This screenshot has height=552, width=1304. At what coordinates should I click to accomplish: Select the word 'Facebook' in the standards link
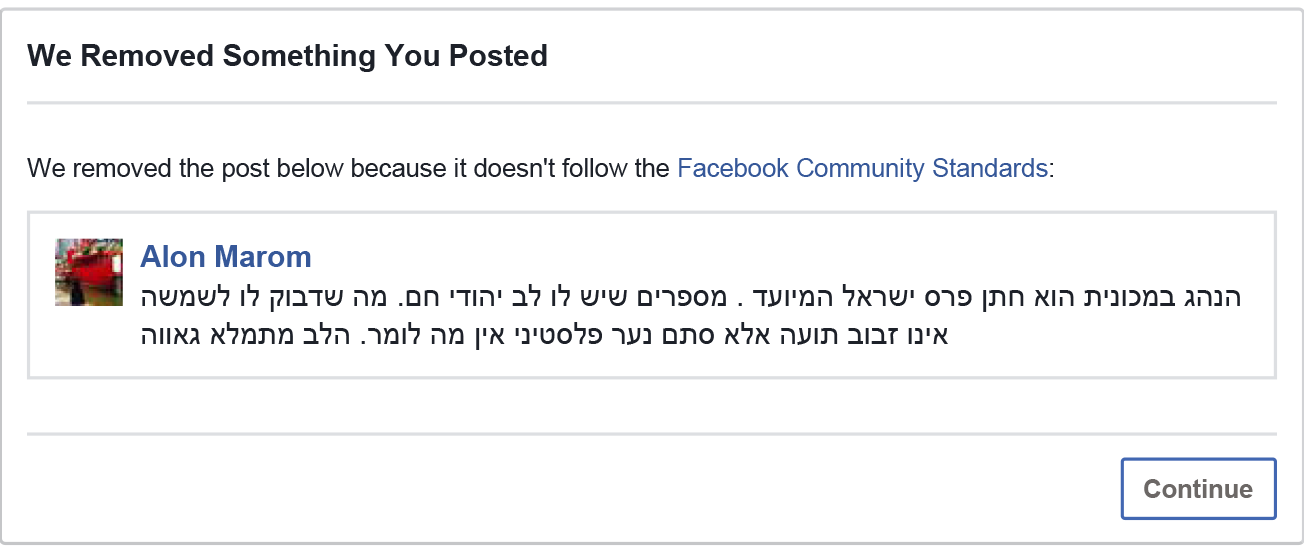[x=733, y=168]
